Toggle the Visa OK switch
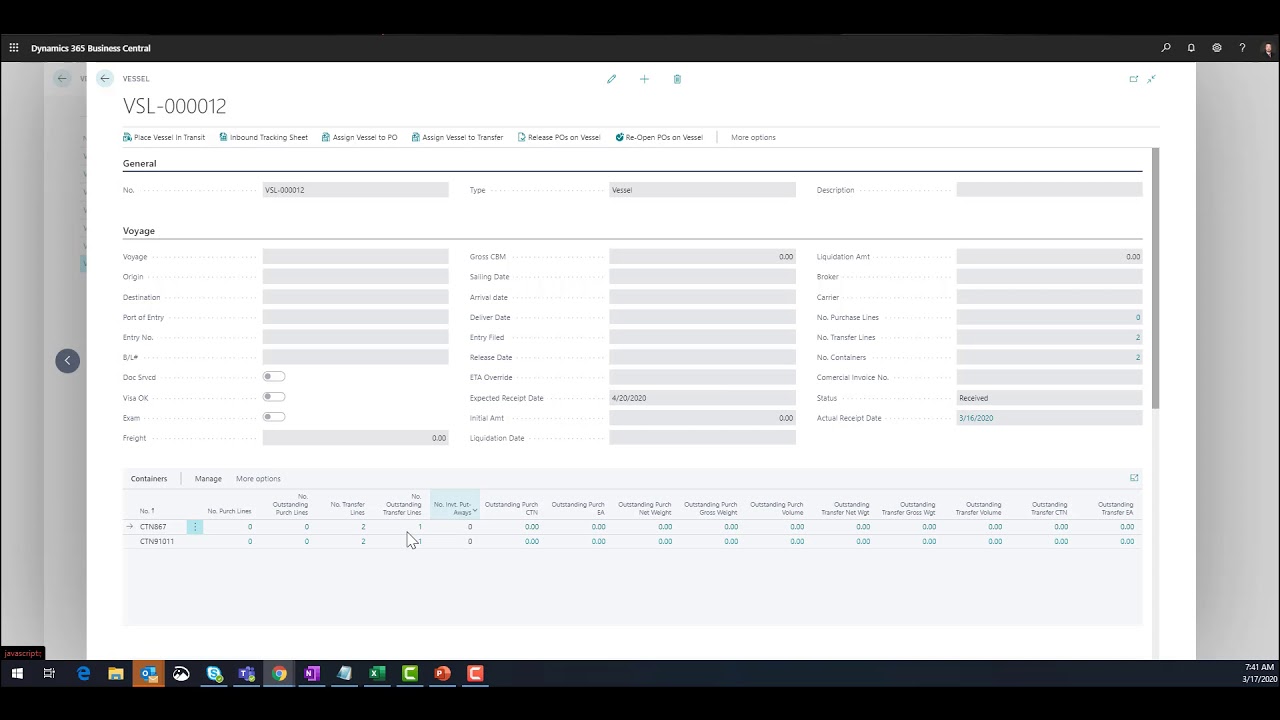Viewport: 1280px width, 720px height. 274,397
